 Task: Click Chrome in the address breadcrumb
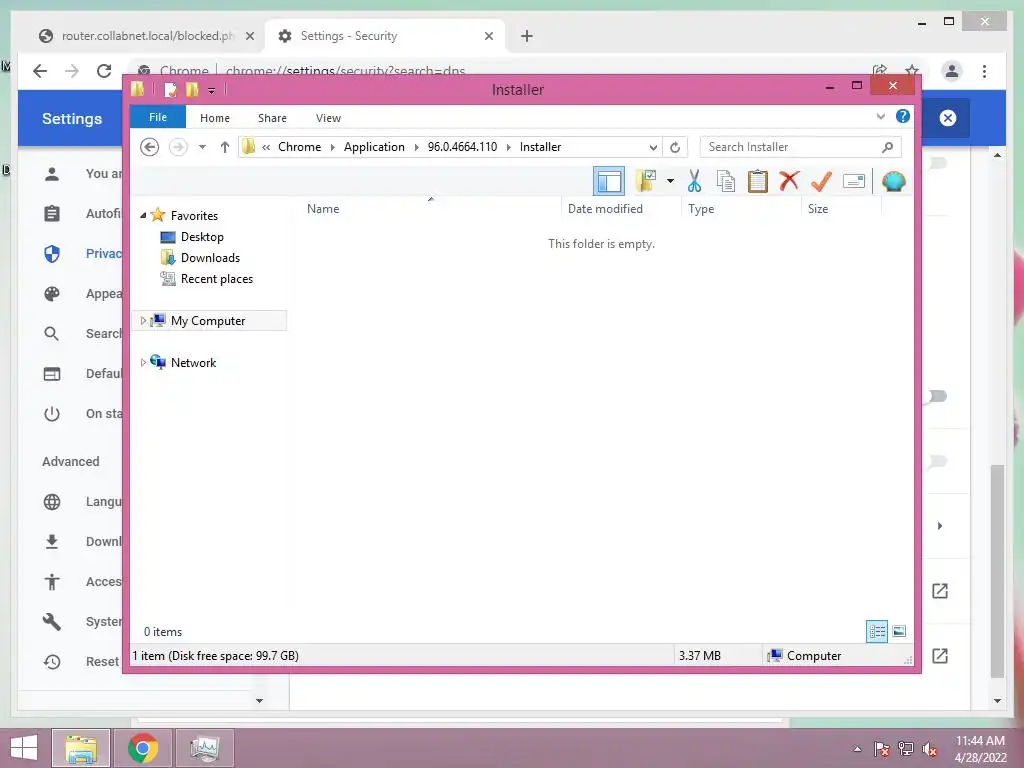tap(299, 147)
